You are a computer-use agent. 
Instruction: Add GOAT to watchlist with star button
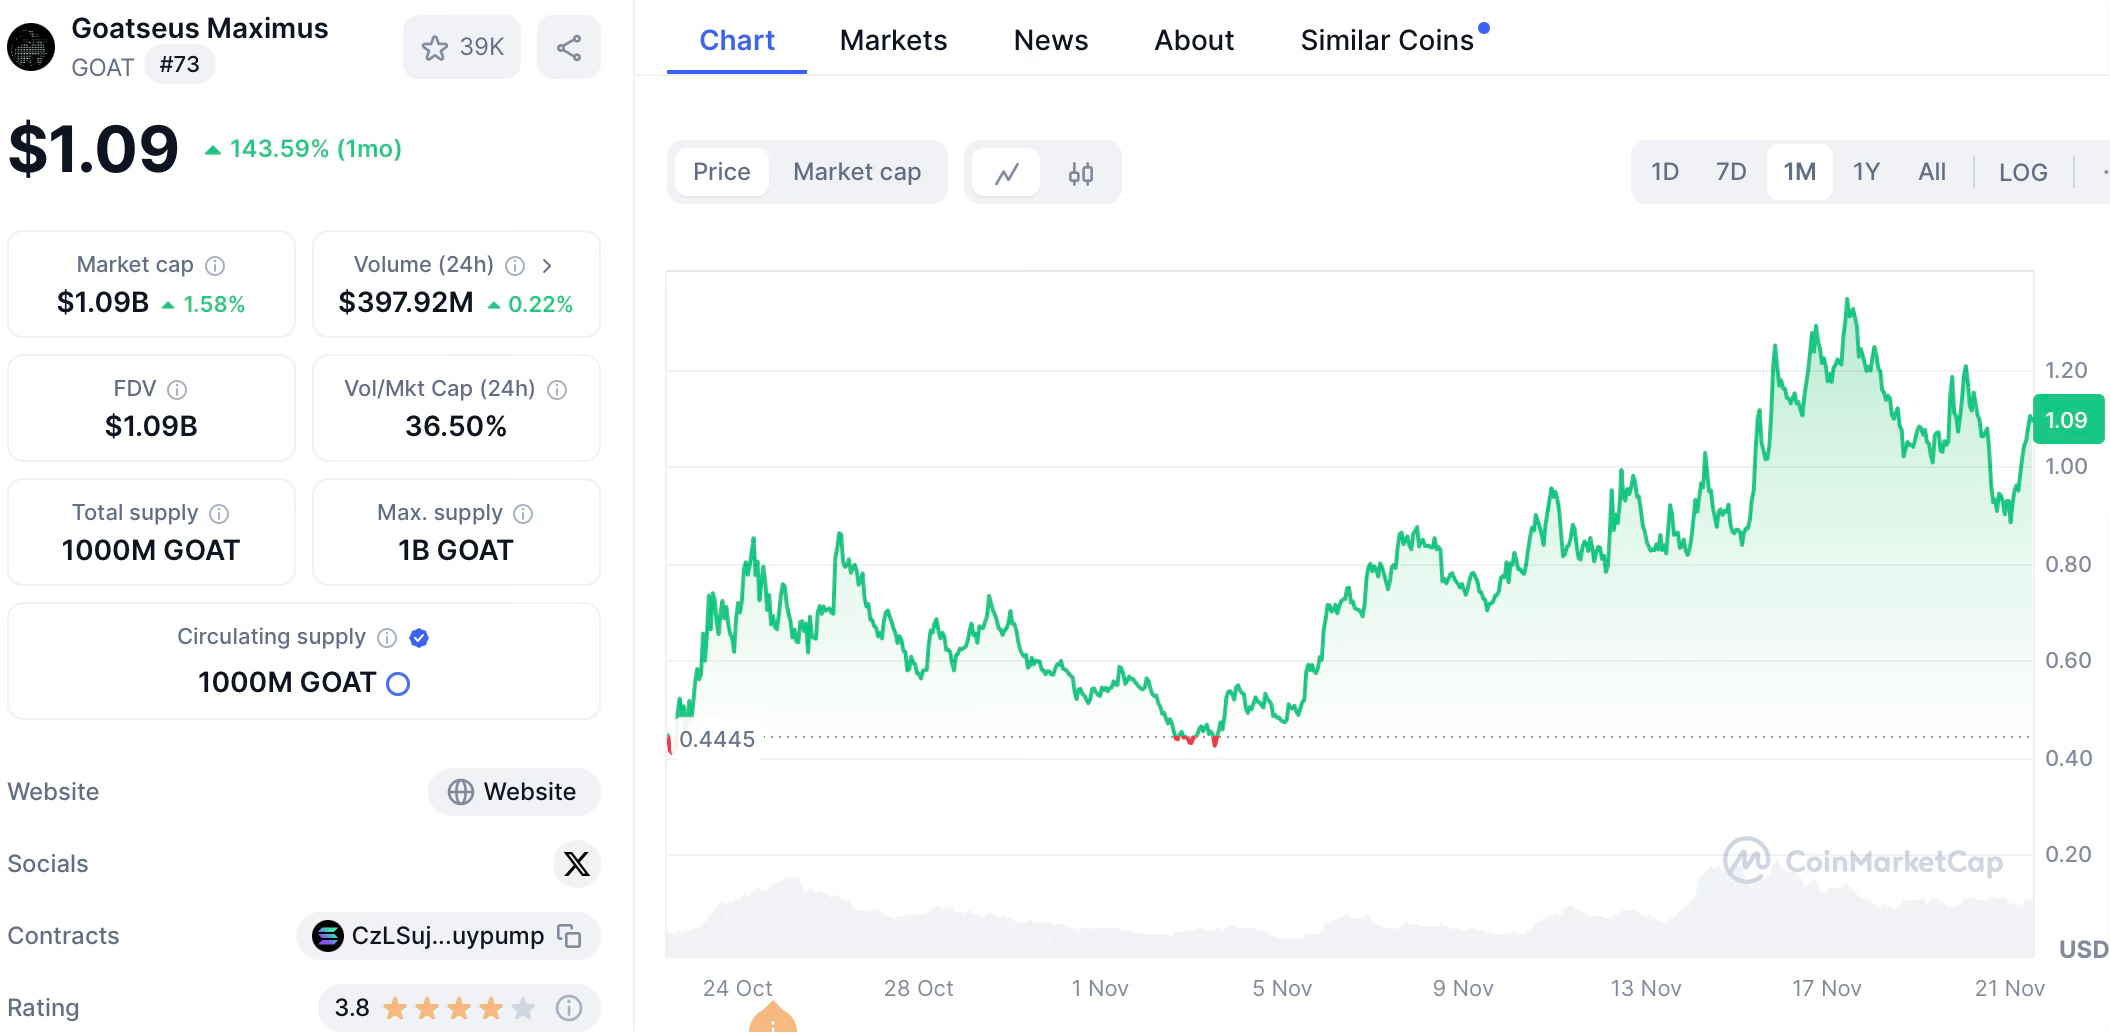462,47
